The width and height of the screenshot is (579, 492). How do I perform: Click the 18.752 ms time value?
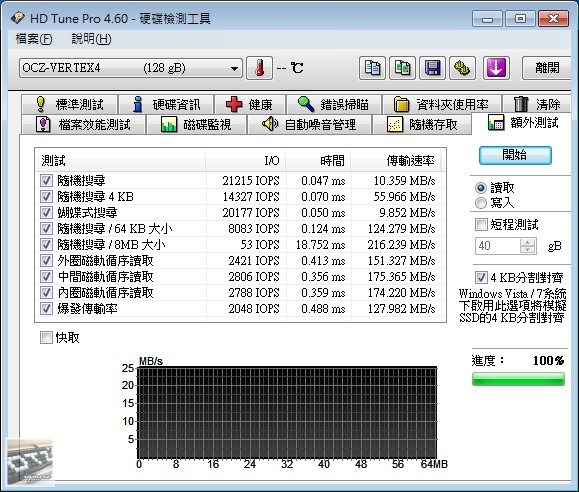click(x=321, y=245)
